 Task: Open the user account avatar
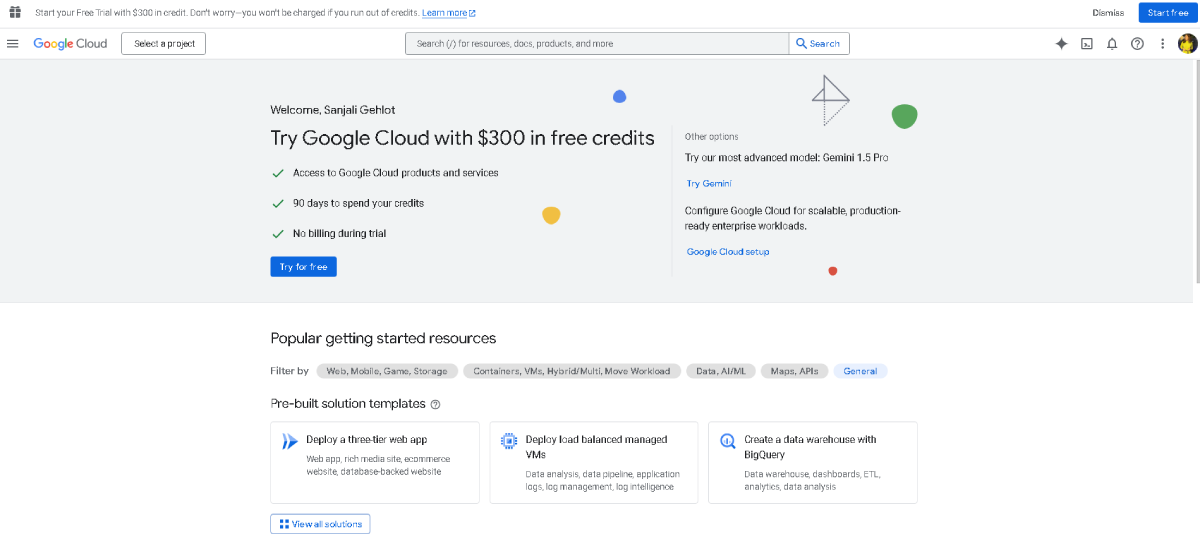click(1187, 43)
